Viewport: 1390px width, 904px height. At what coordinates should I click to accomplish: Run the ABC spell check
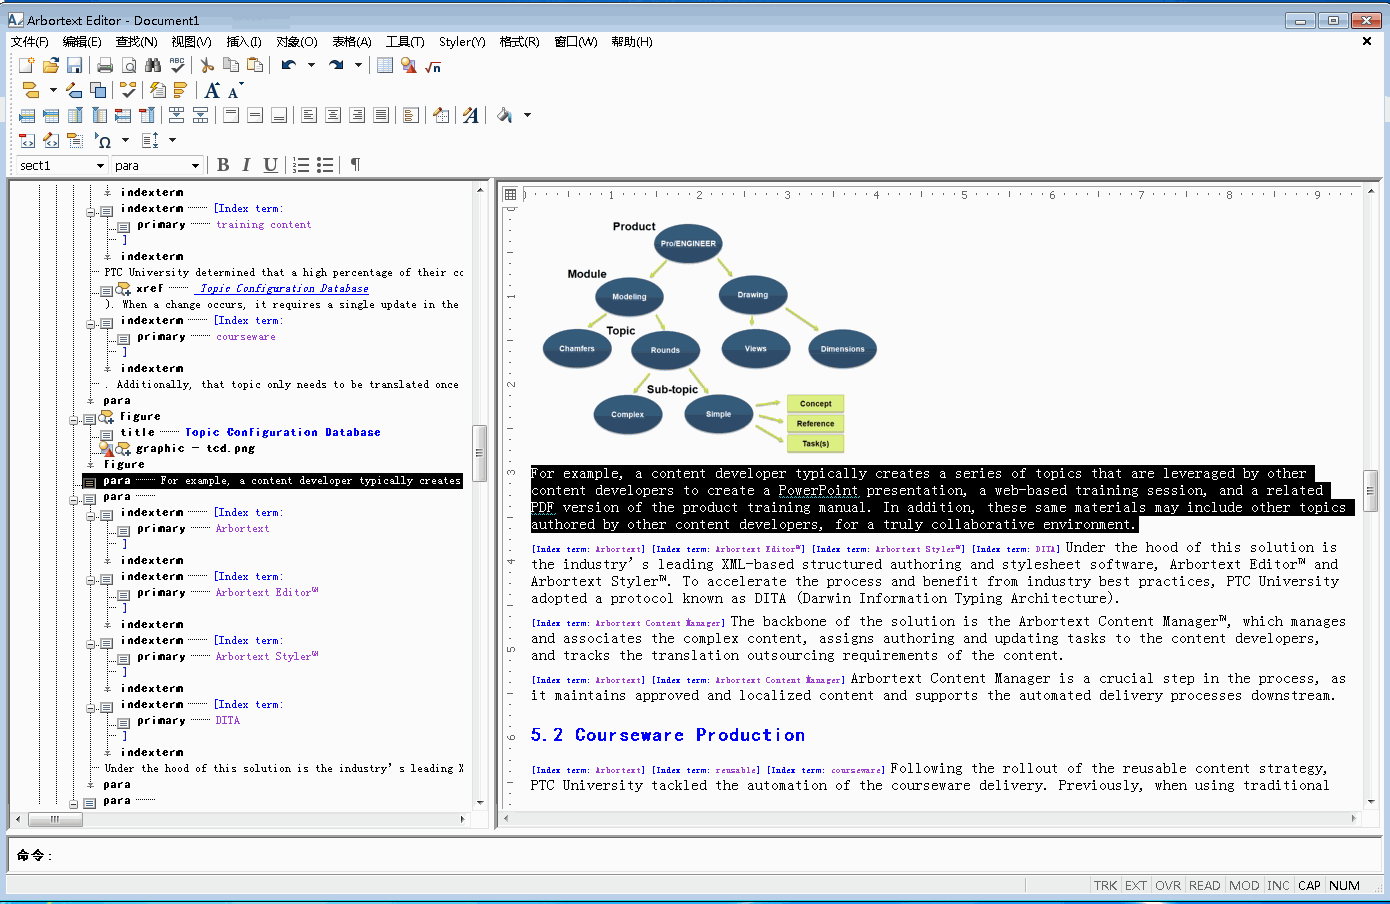click(177, 65)
